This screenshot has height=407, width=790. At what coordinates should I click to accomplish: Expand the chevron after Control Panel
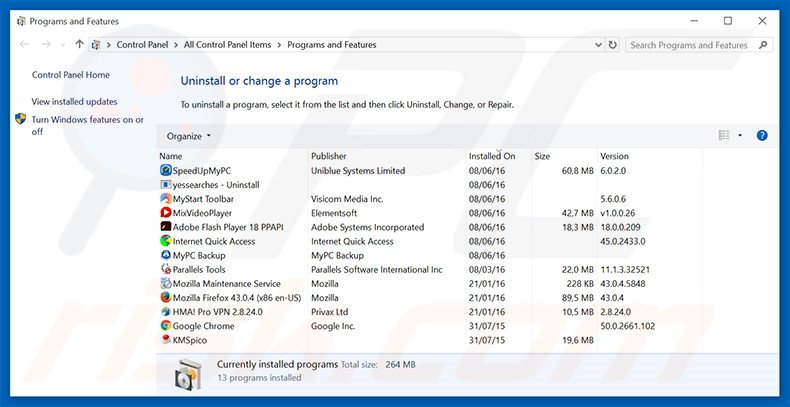coord(176,45)
